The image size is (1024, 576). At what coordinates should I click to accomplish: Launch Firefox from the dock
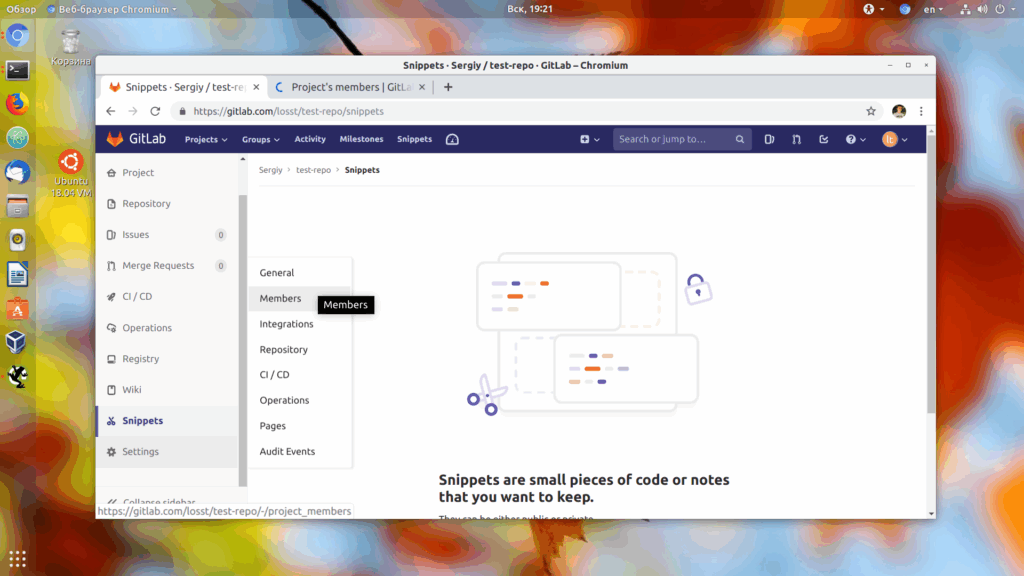pos(18,103)
